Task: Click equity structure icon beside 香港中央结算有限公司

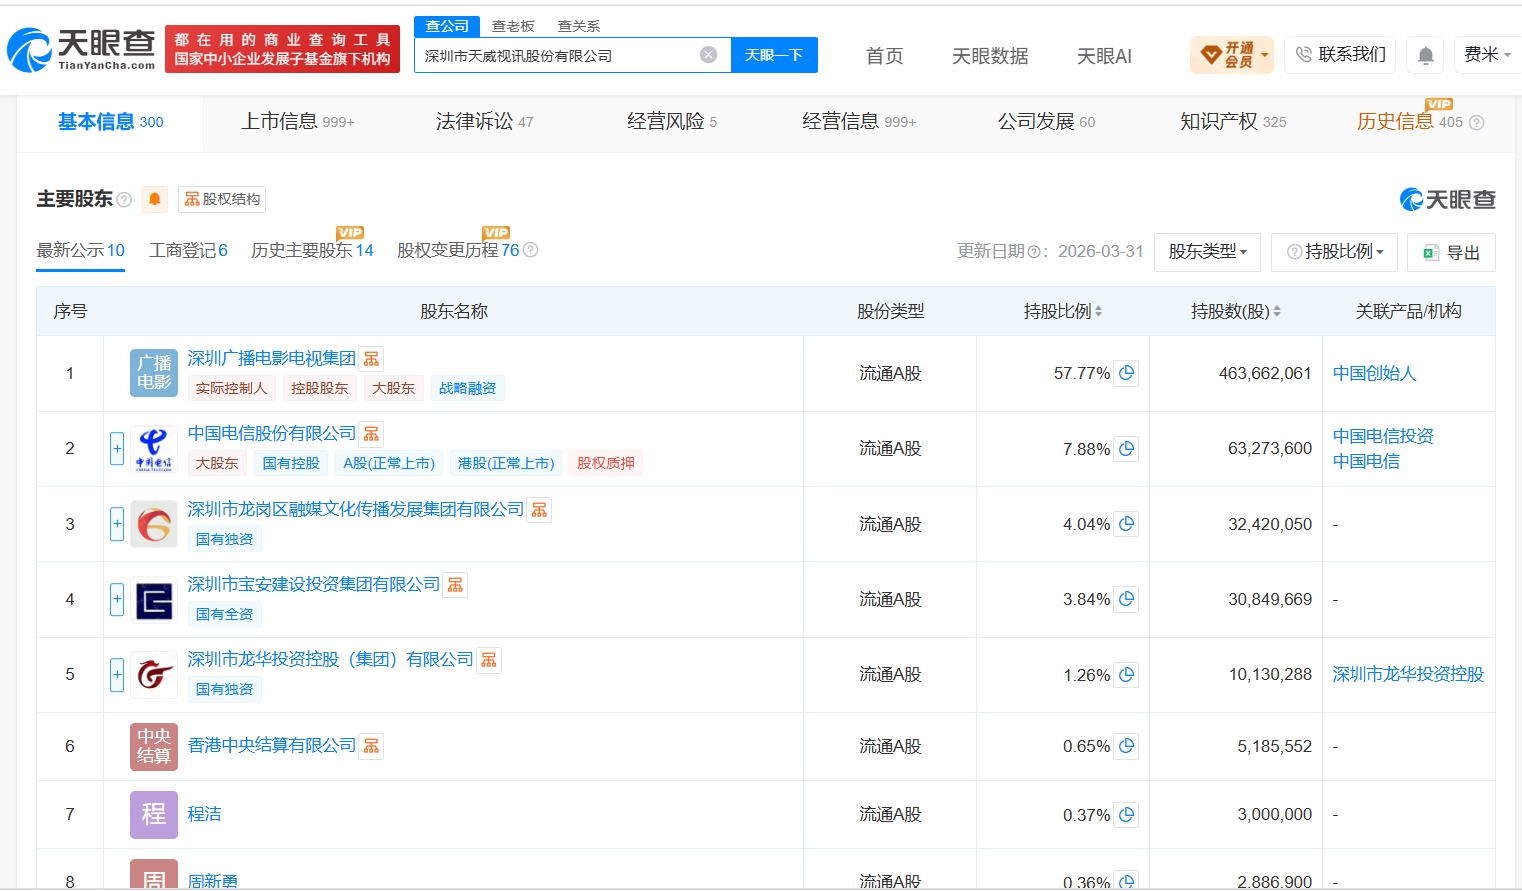Action: [x=371, y=746]
